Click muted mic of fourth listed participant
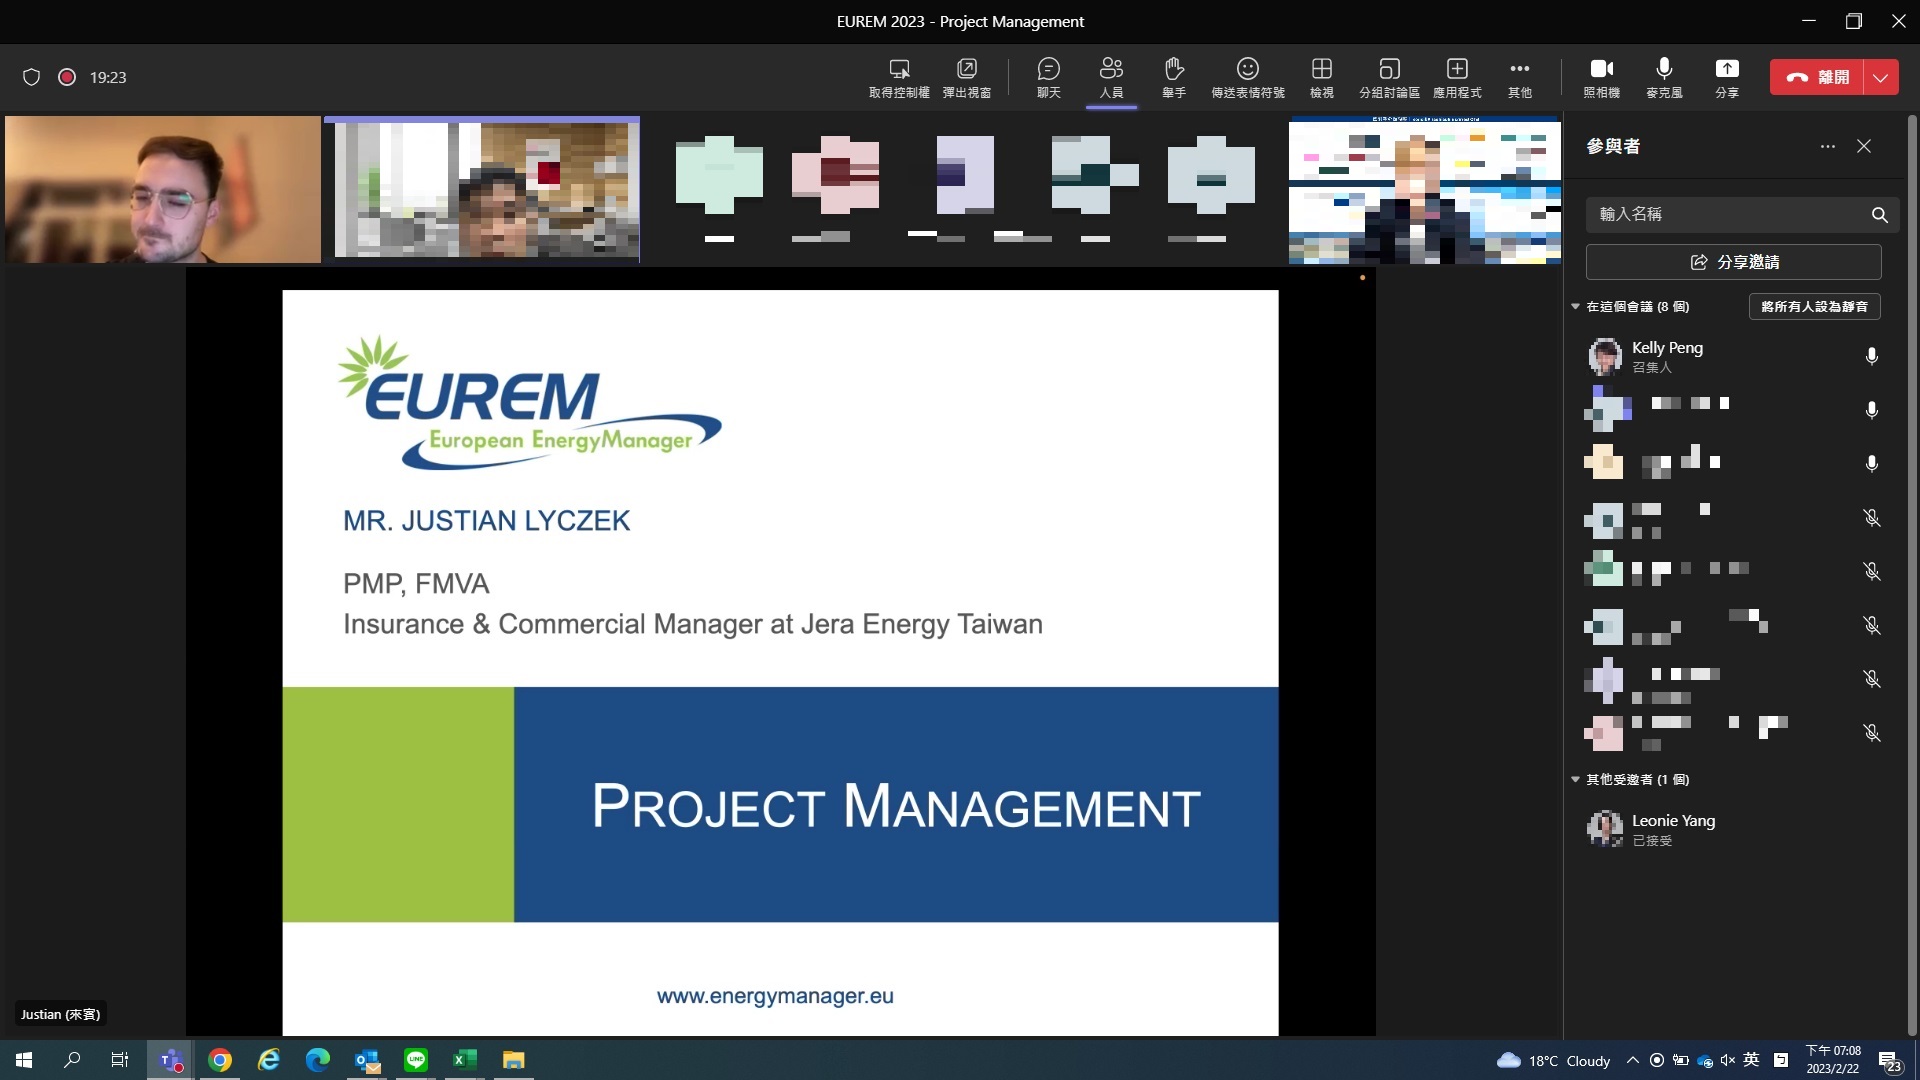 coord(1872,518)
